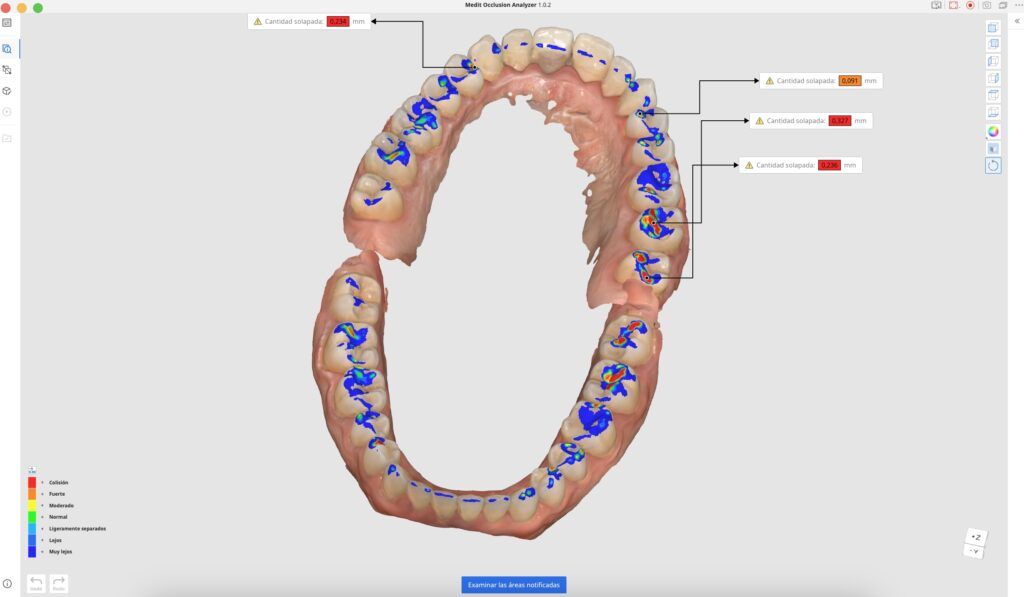Switch to top view cube
Screen dimensions: 1024x597
point(993,95)
